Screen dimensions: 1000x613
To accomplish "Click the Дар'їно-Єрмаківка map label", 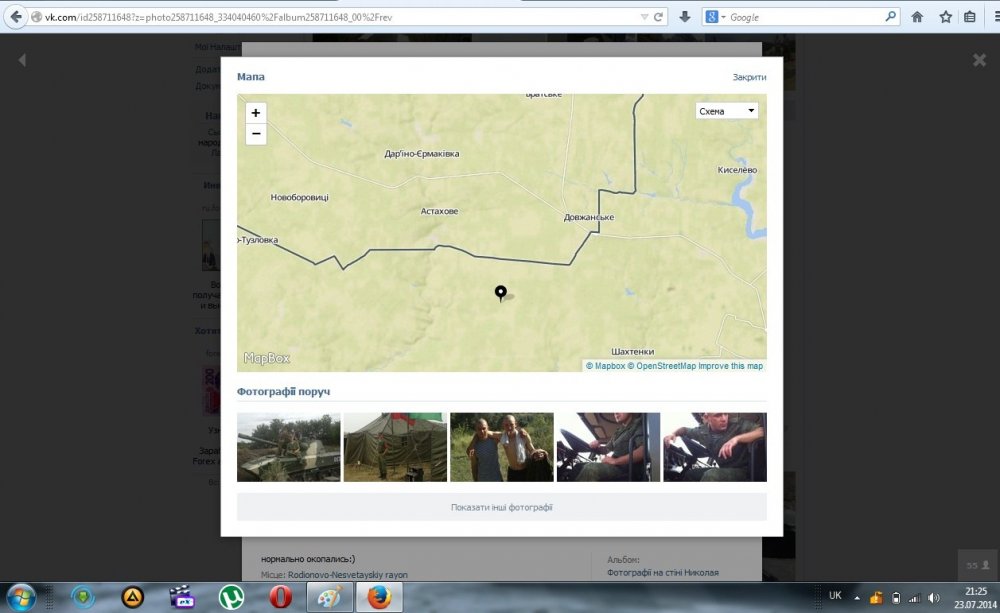I will pyautogui.click(x=422, y=154).
